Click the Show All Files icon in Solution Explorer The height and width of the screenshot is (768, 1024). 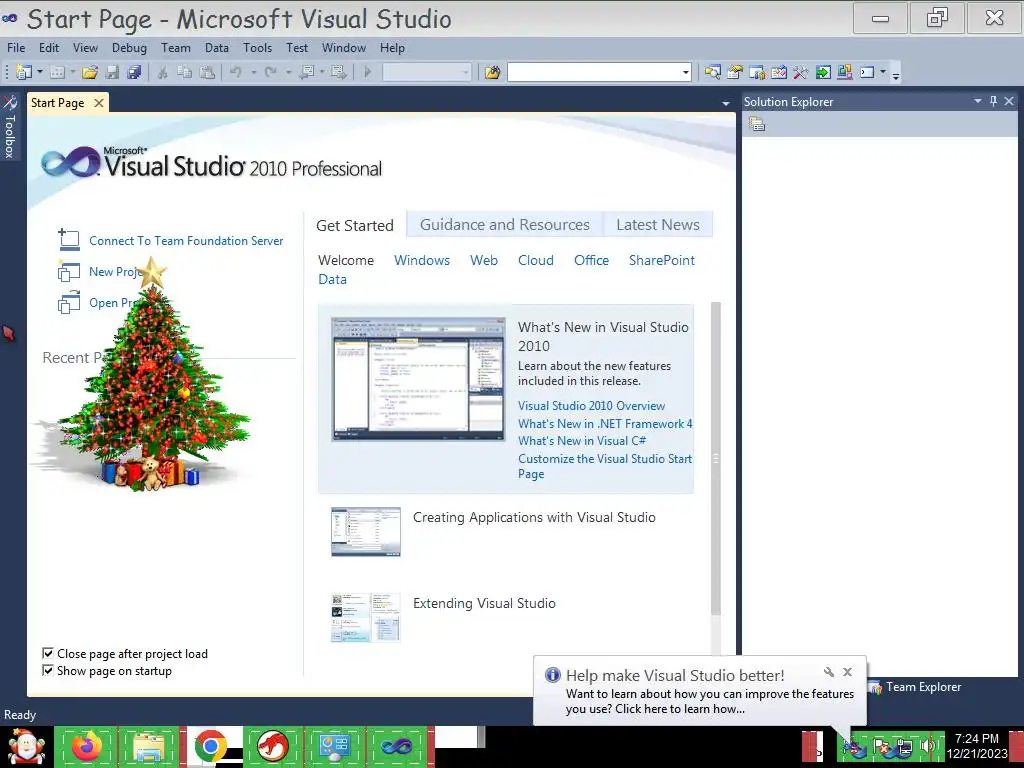(x=757, y=123)
